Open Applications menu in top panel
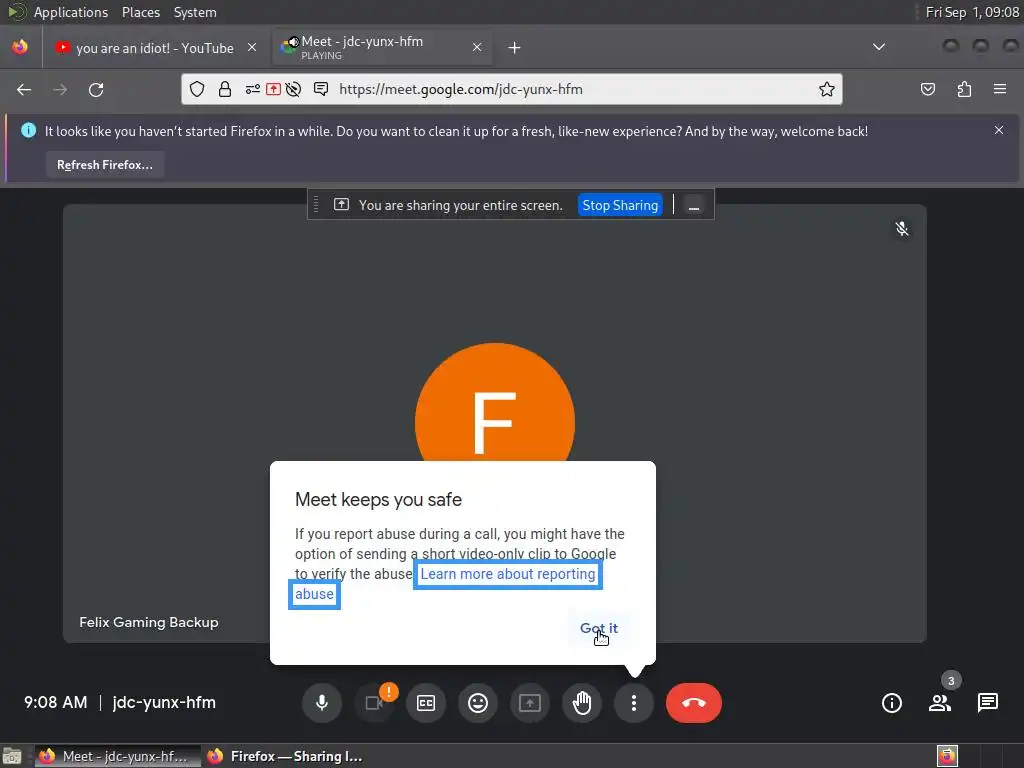The height and width of the screenshot is (768, 1024). 71,12
